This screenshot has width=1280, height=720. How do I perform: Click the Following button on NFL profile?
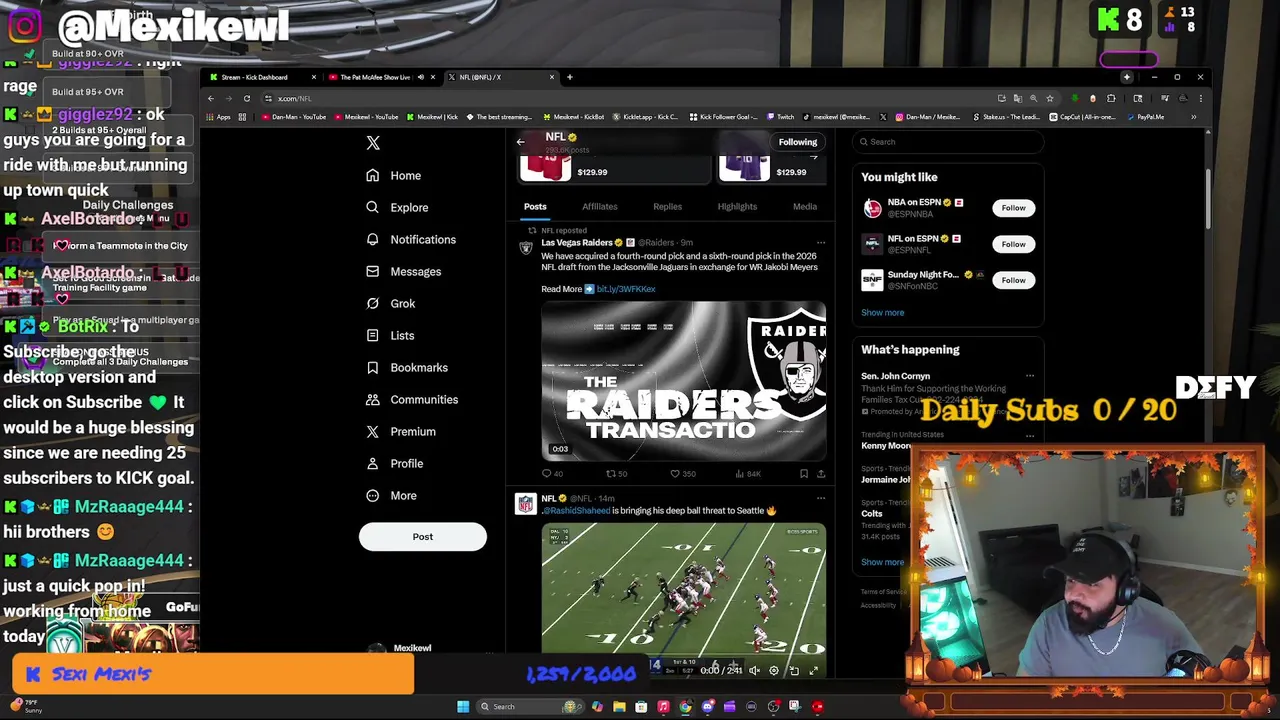coord(798,142)
